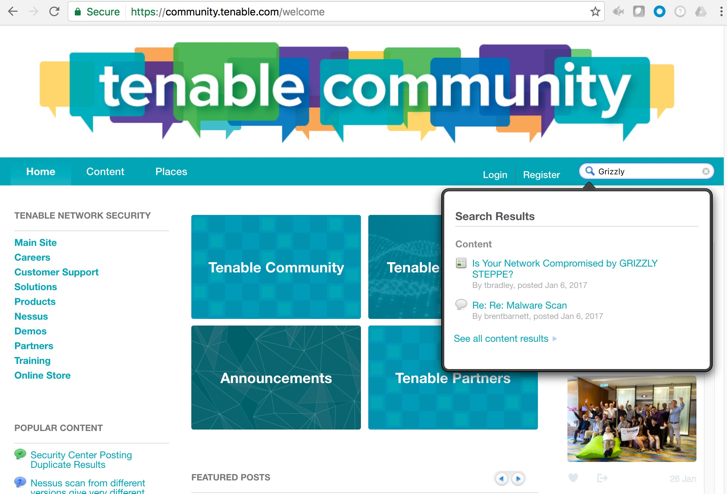The width and height of the screenshot is (727, 494).
Task: Reload the page with the refresh icon
Action: coord(54,11)
